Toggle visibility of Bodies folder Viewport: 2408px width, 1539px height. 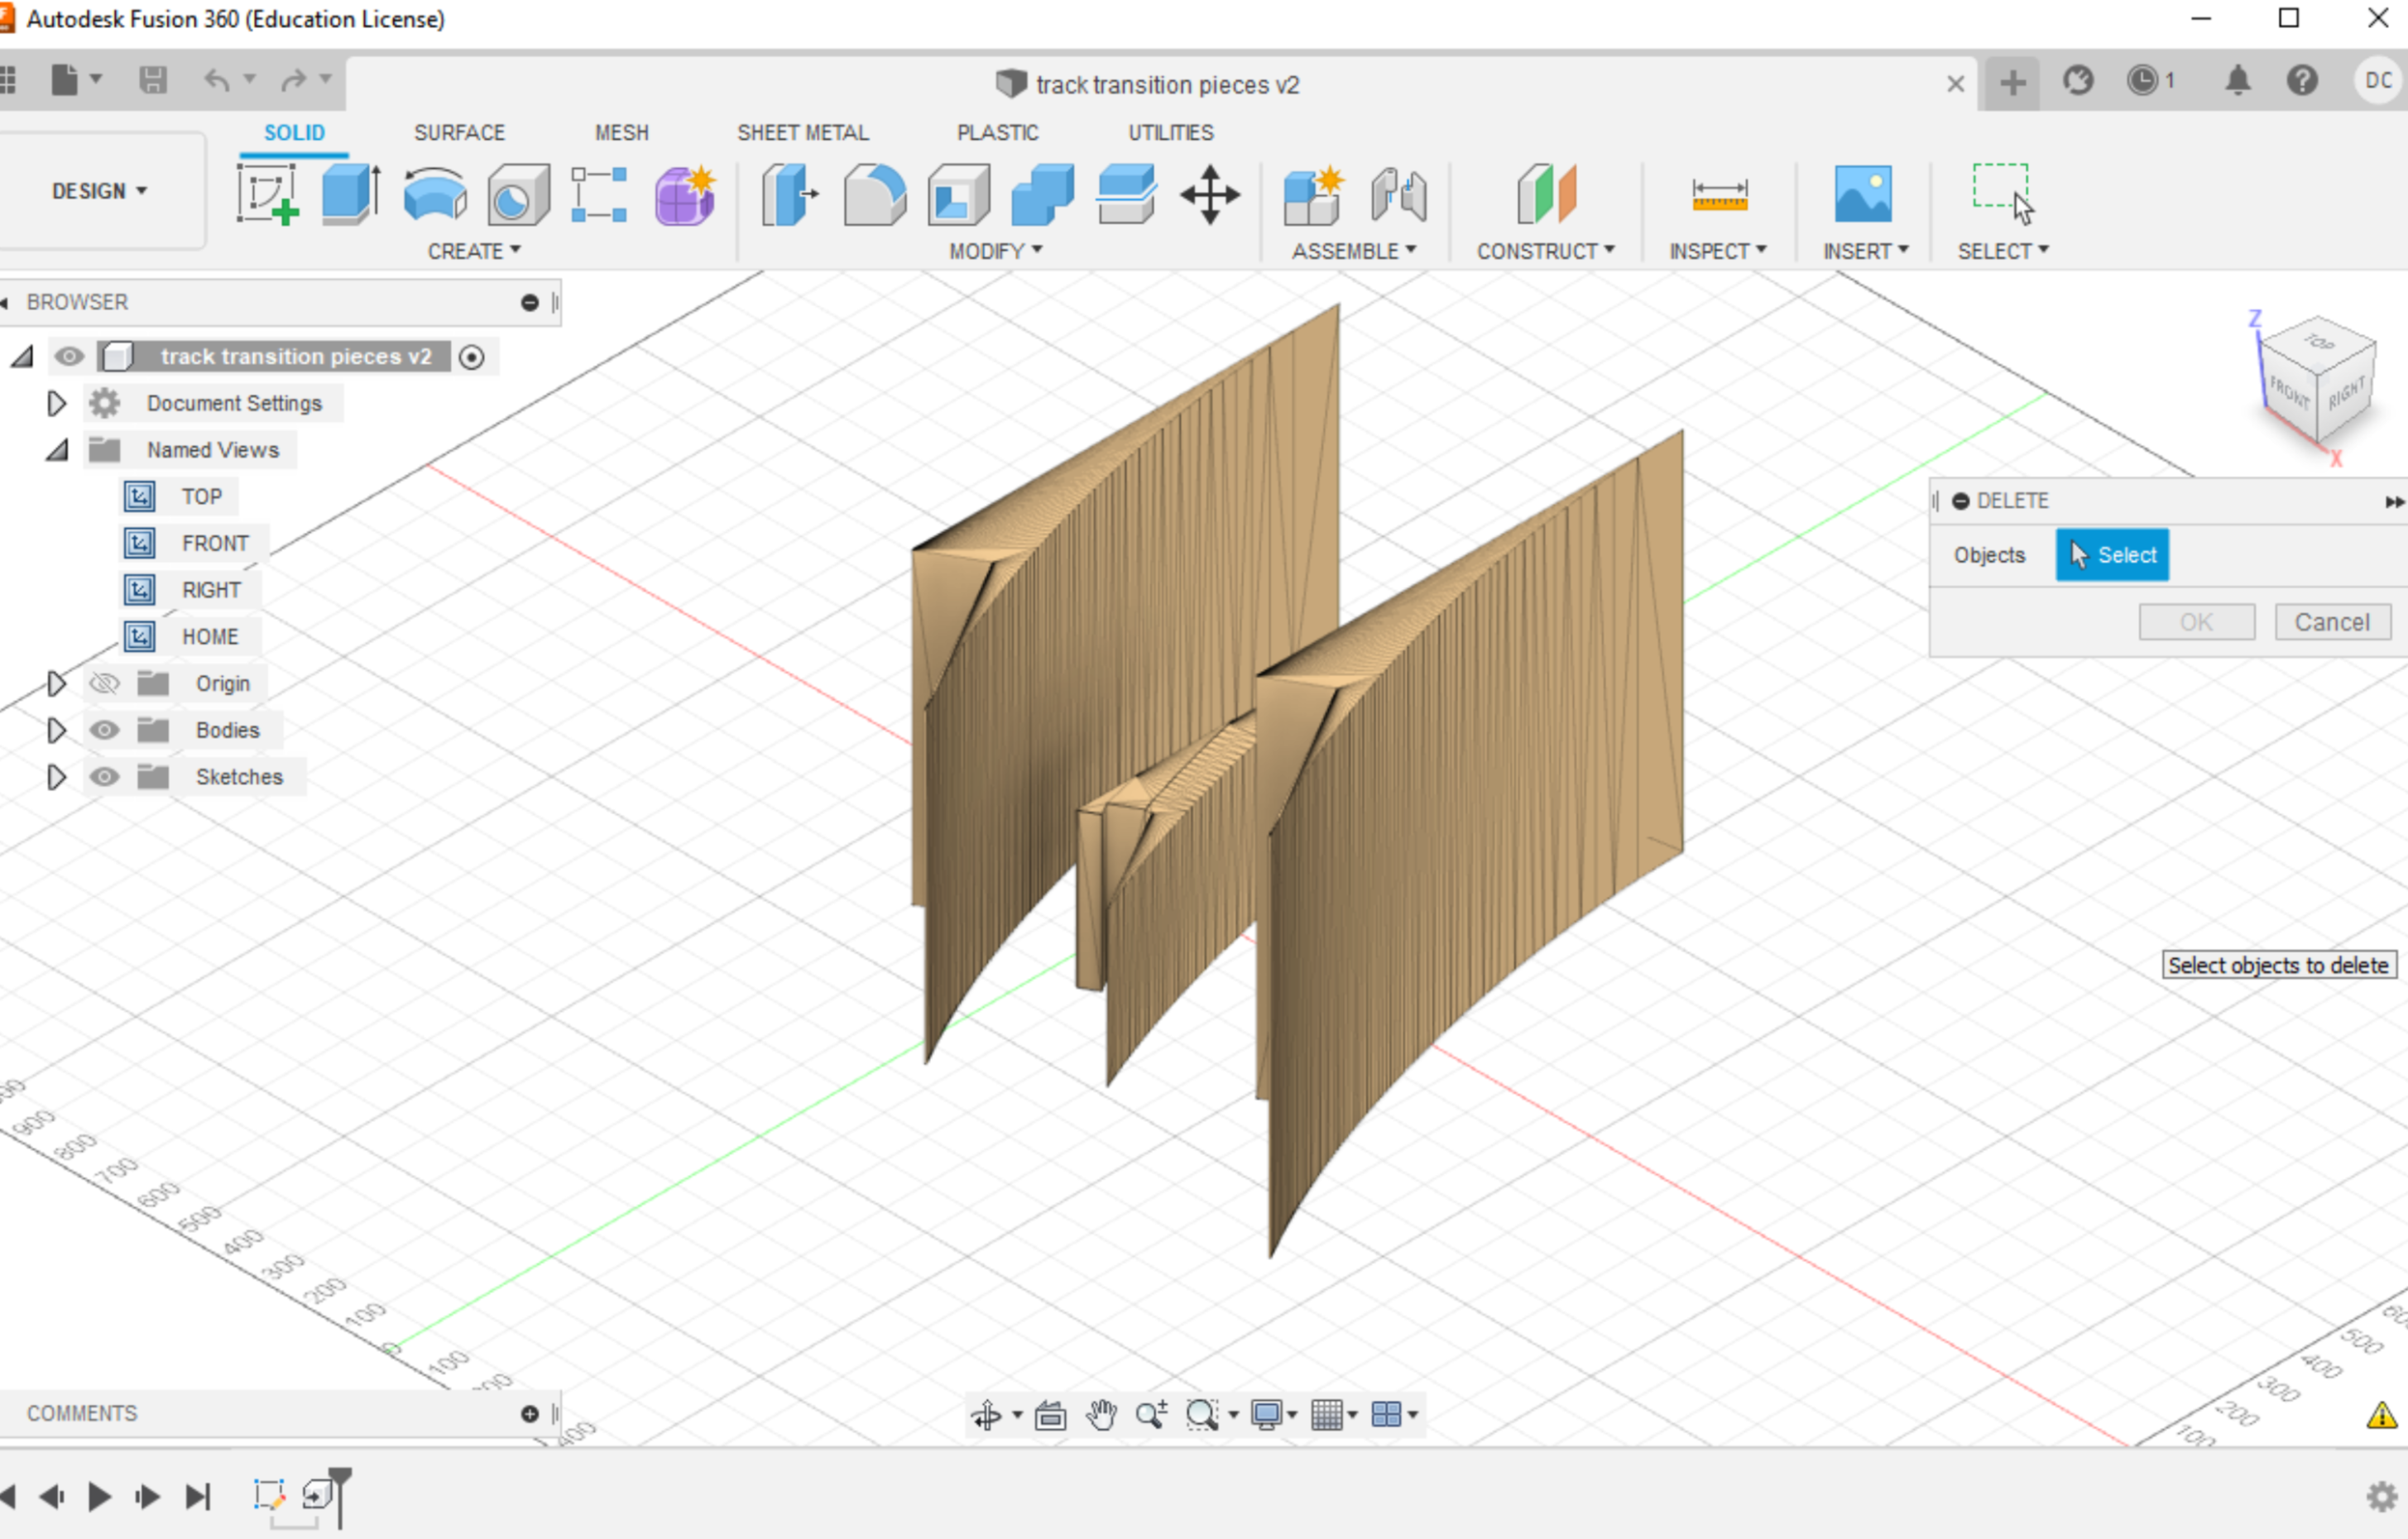click(103, 728)
